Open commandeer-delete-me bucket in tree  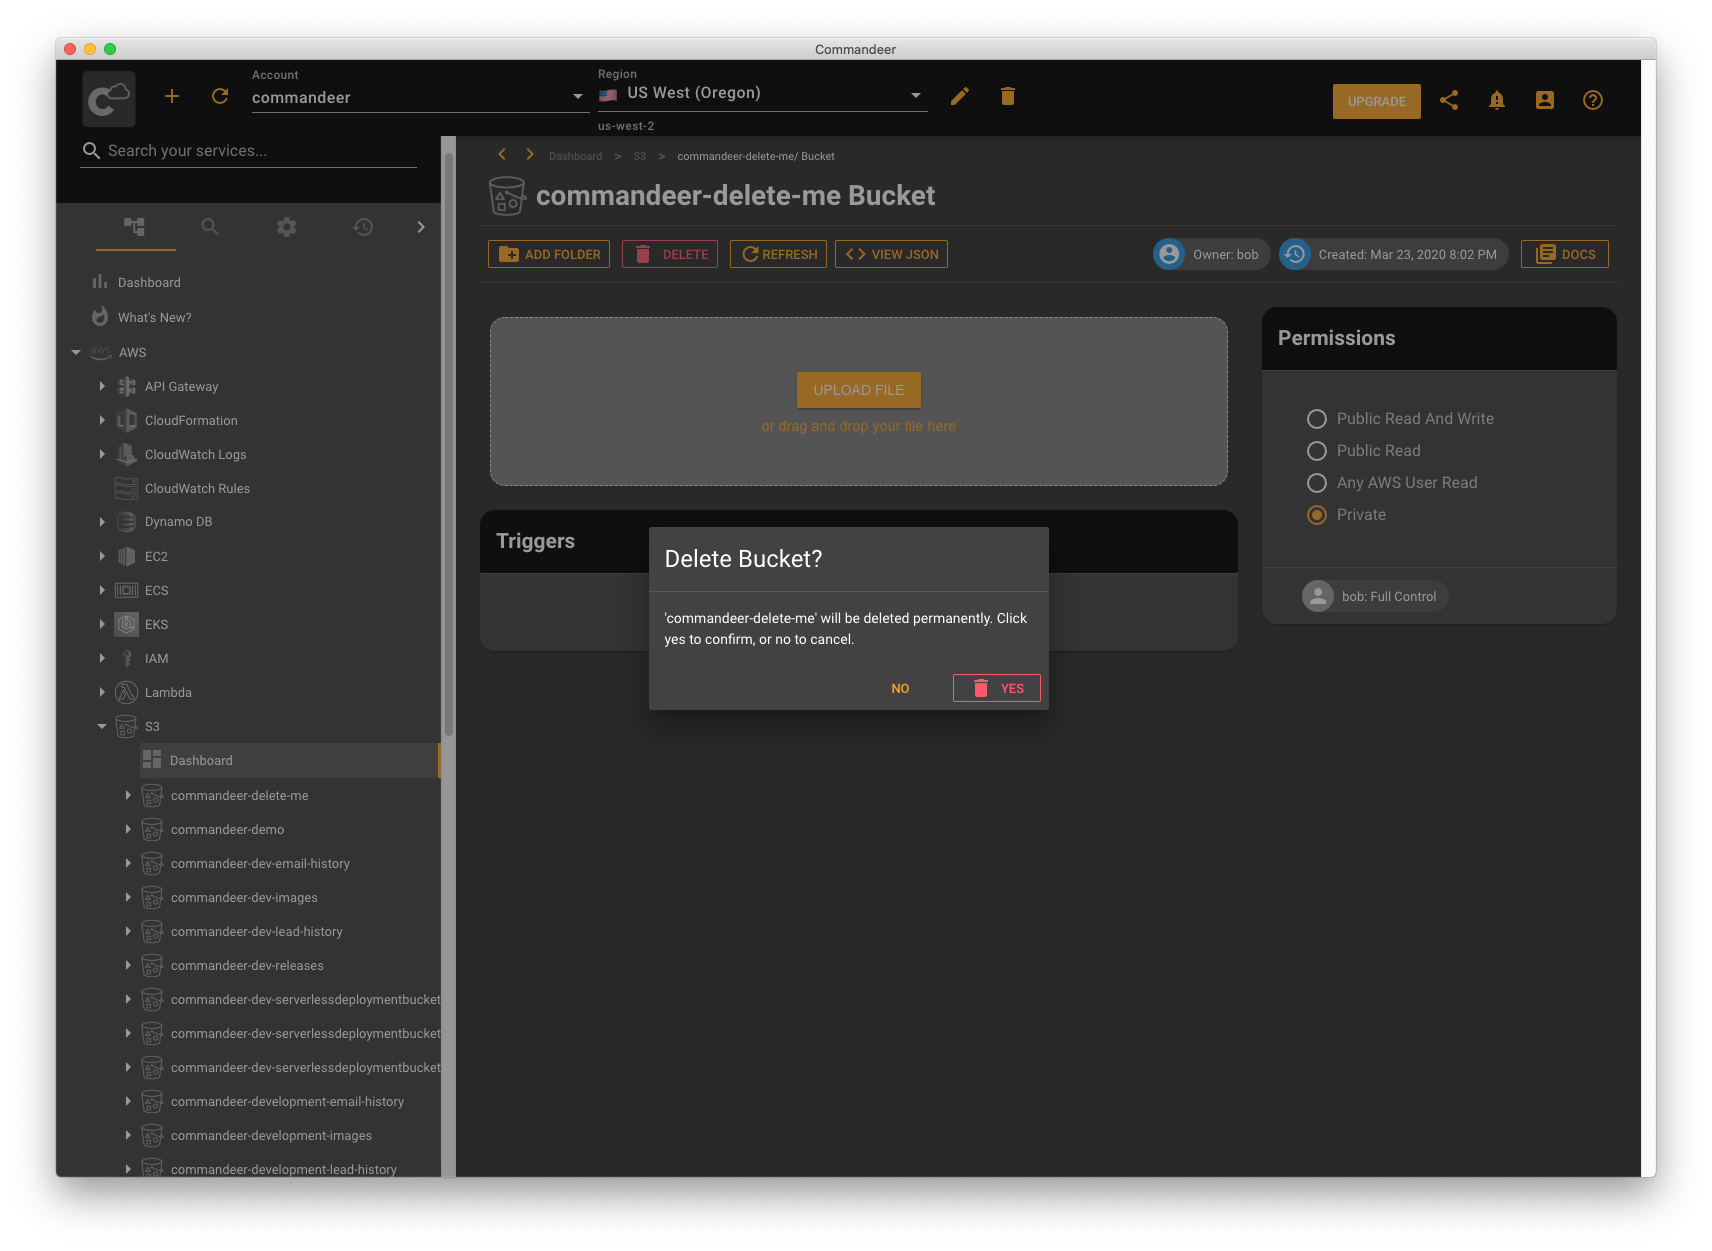(239, 796)
